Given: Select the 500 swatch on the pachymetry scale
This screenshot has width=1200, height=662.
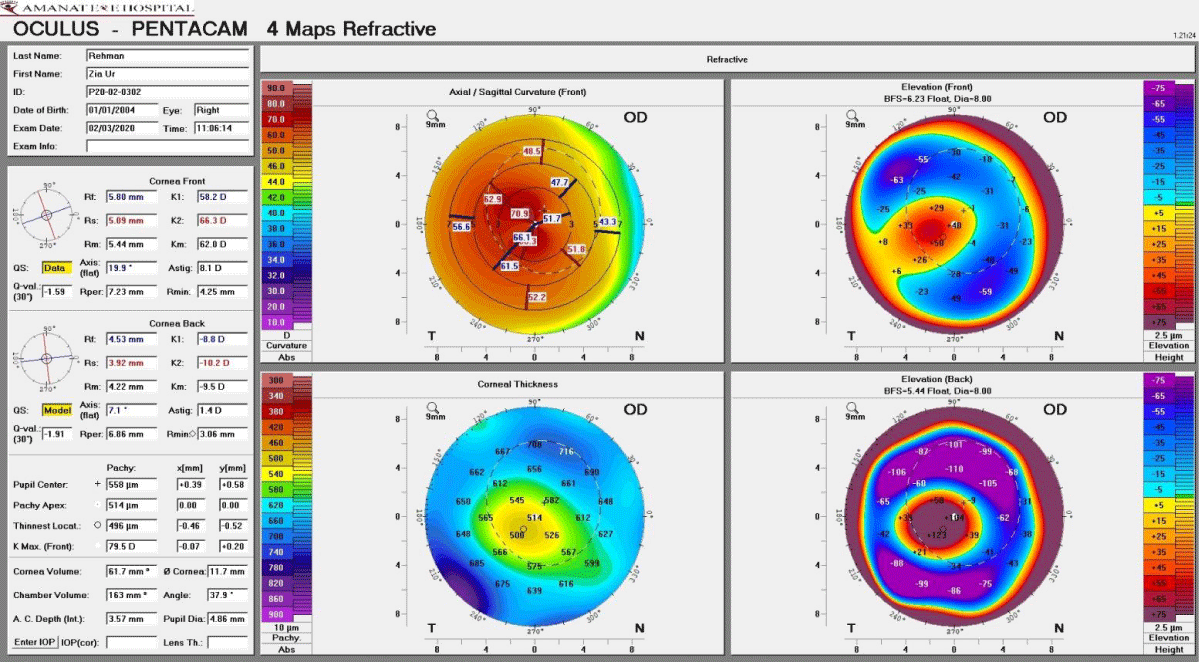Looking at the screenshot, I should tap(275, 458).
